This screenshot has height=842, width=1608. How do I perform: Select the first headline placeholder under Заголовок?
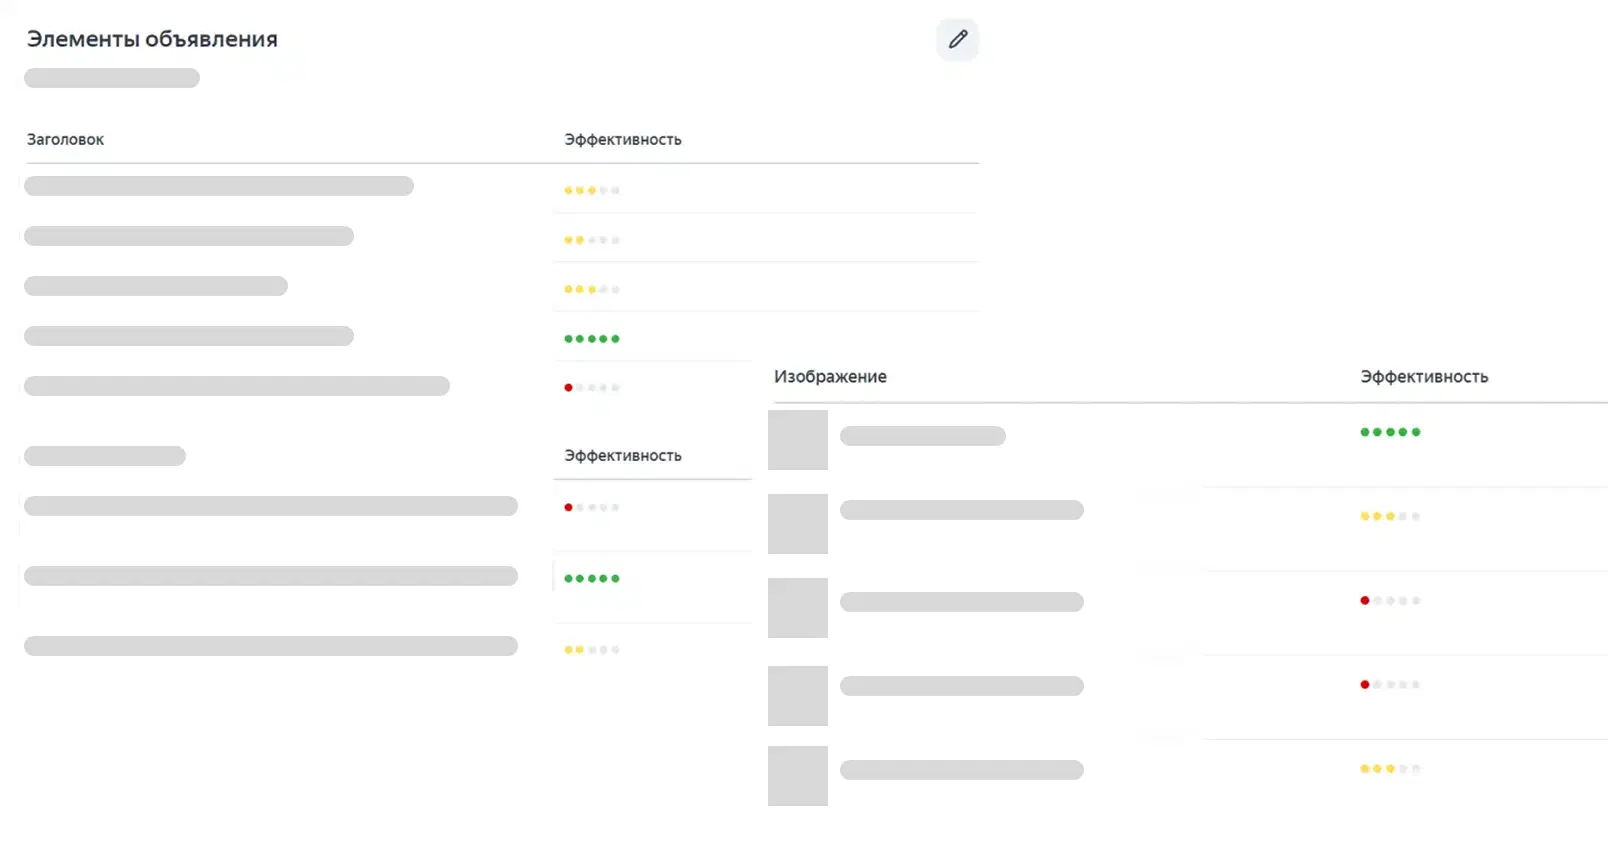pos(219,186)
